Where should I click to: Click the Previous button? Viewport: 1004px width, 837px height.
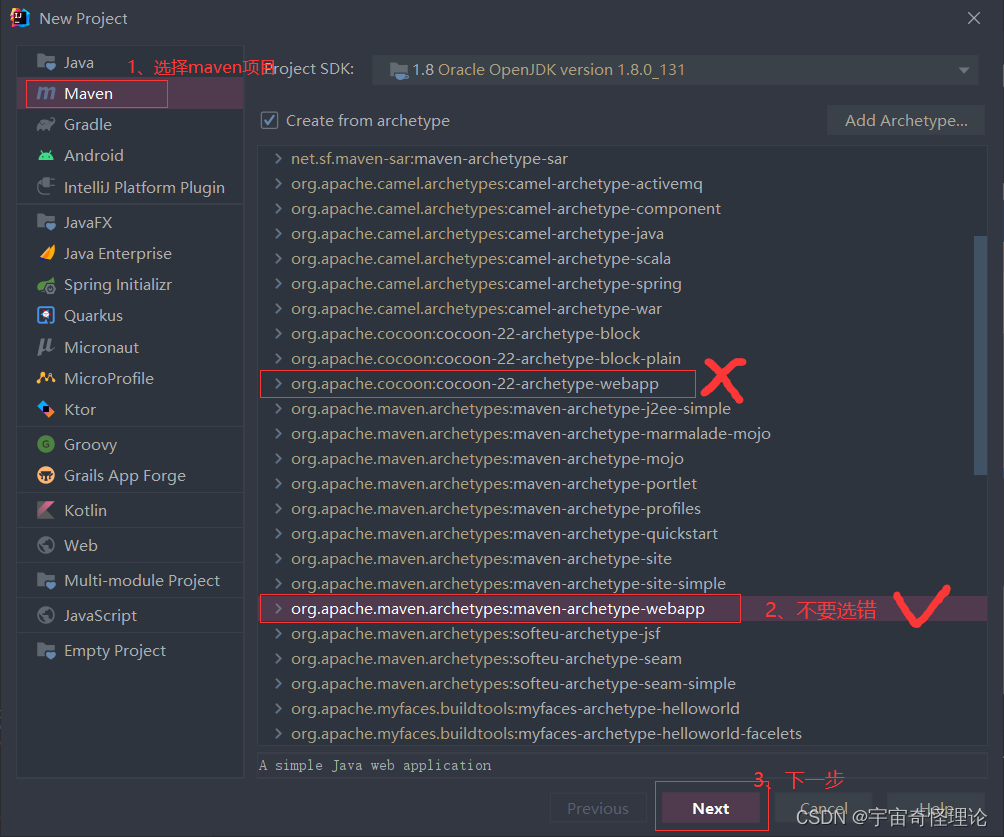click(x=598, y=808)
